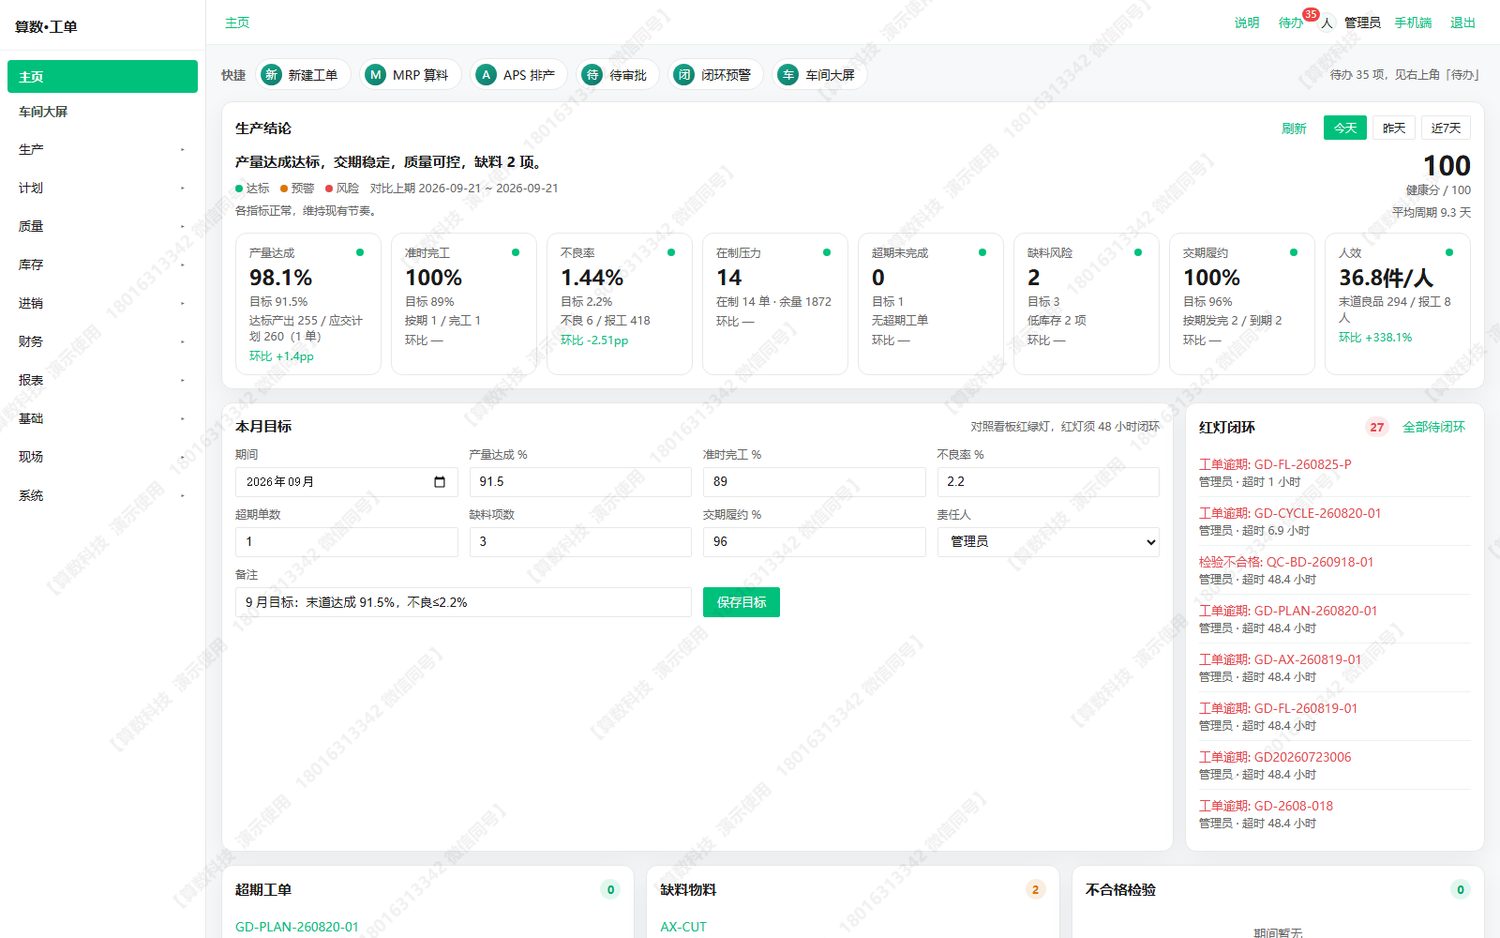Viewport: 1500px width, 938px height.
Task: Click 全部待闭环 link
Action: [1434, 427]
